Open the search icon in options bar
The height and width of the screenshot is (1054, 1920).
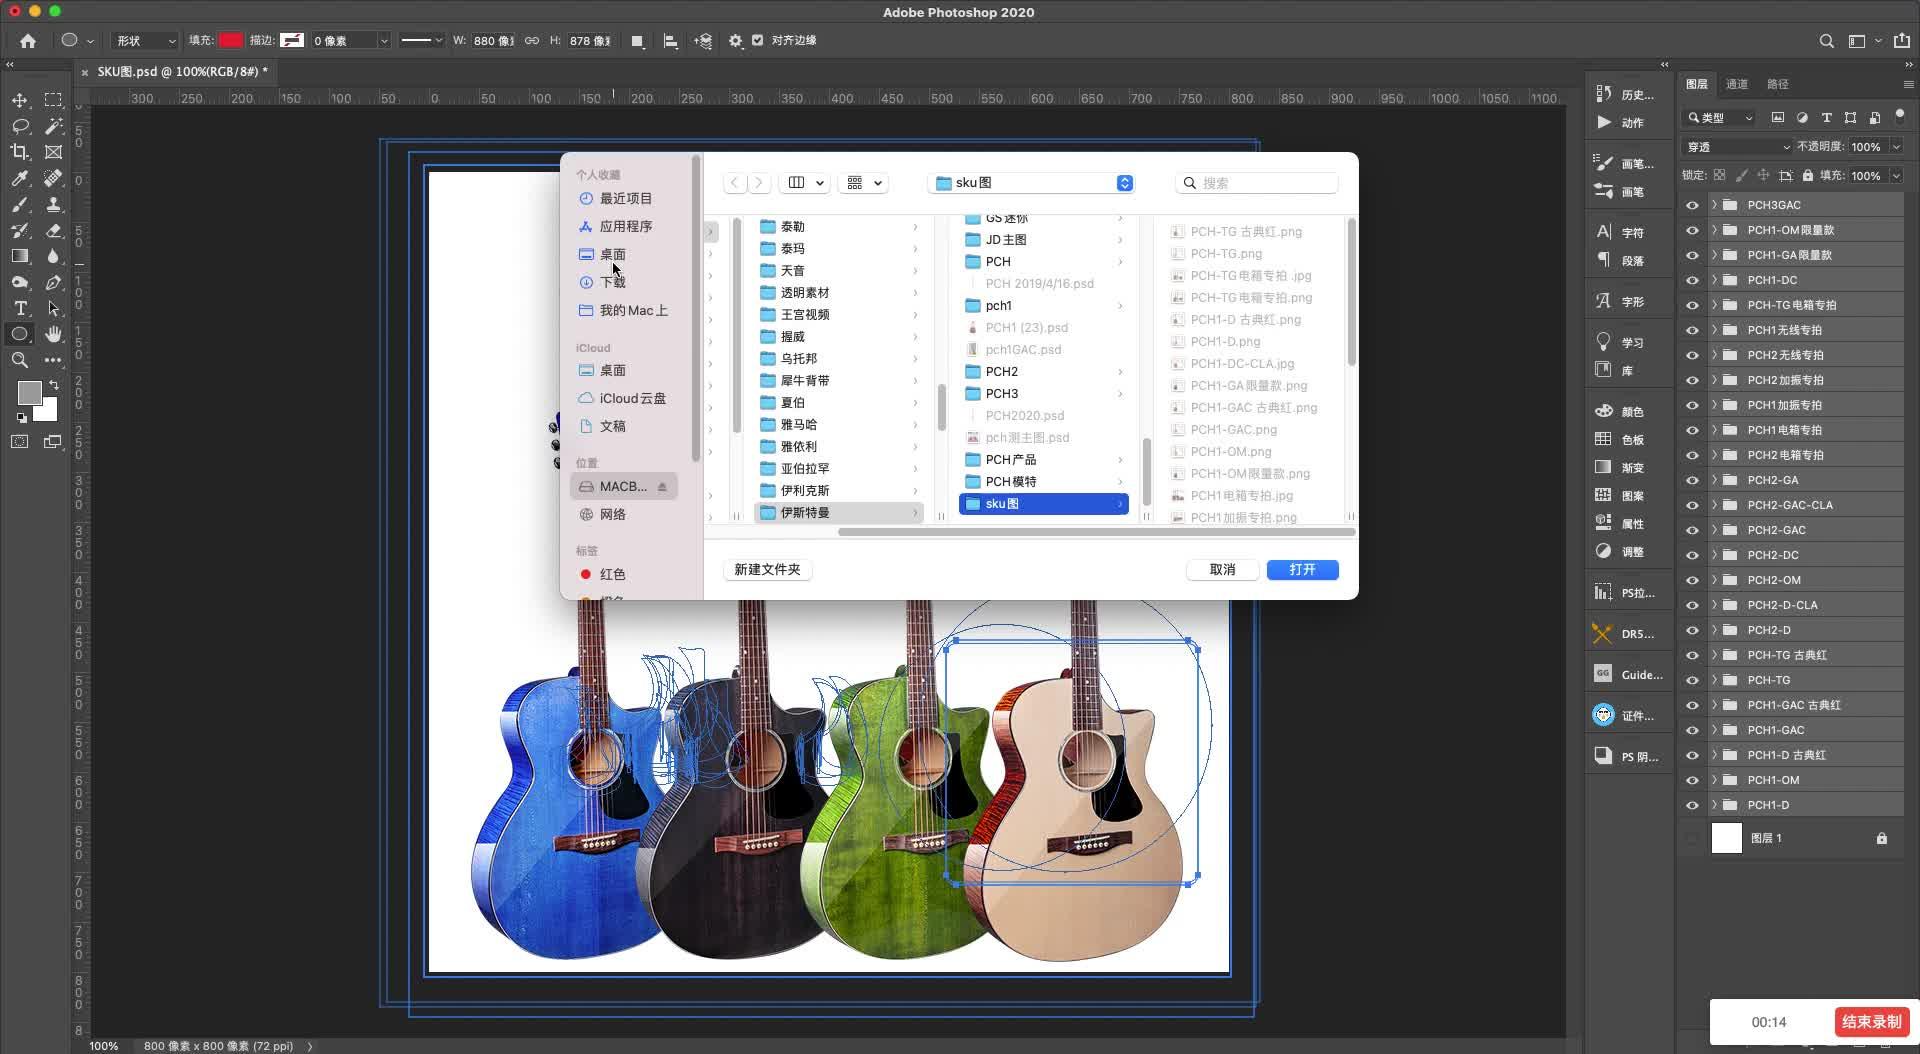pos(1827,41)
